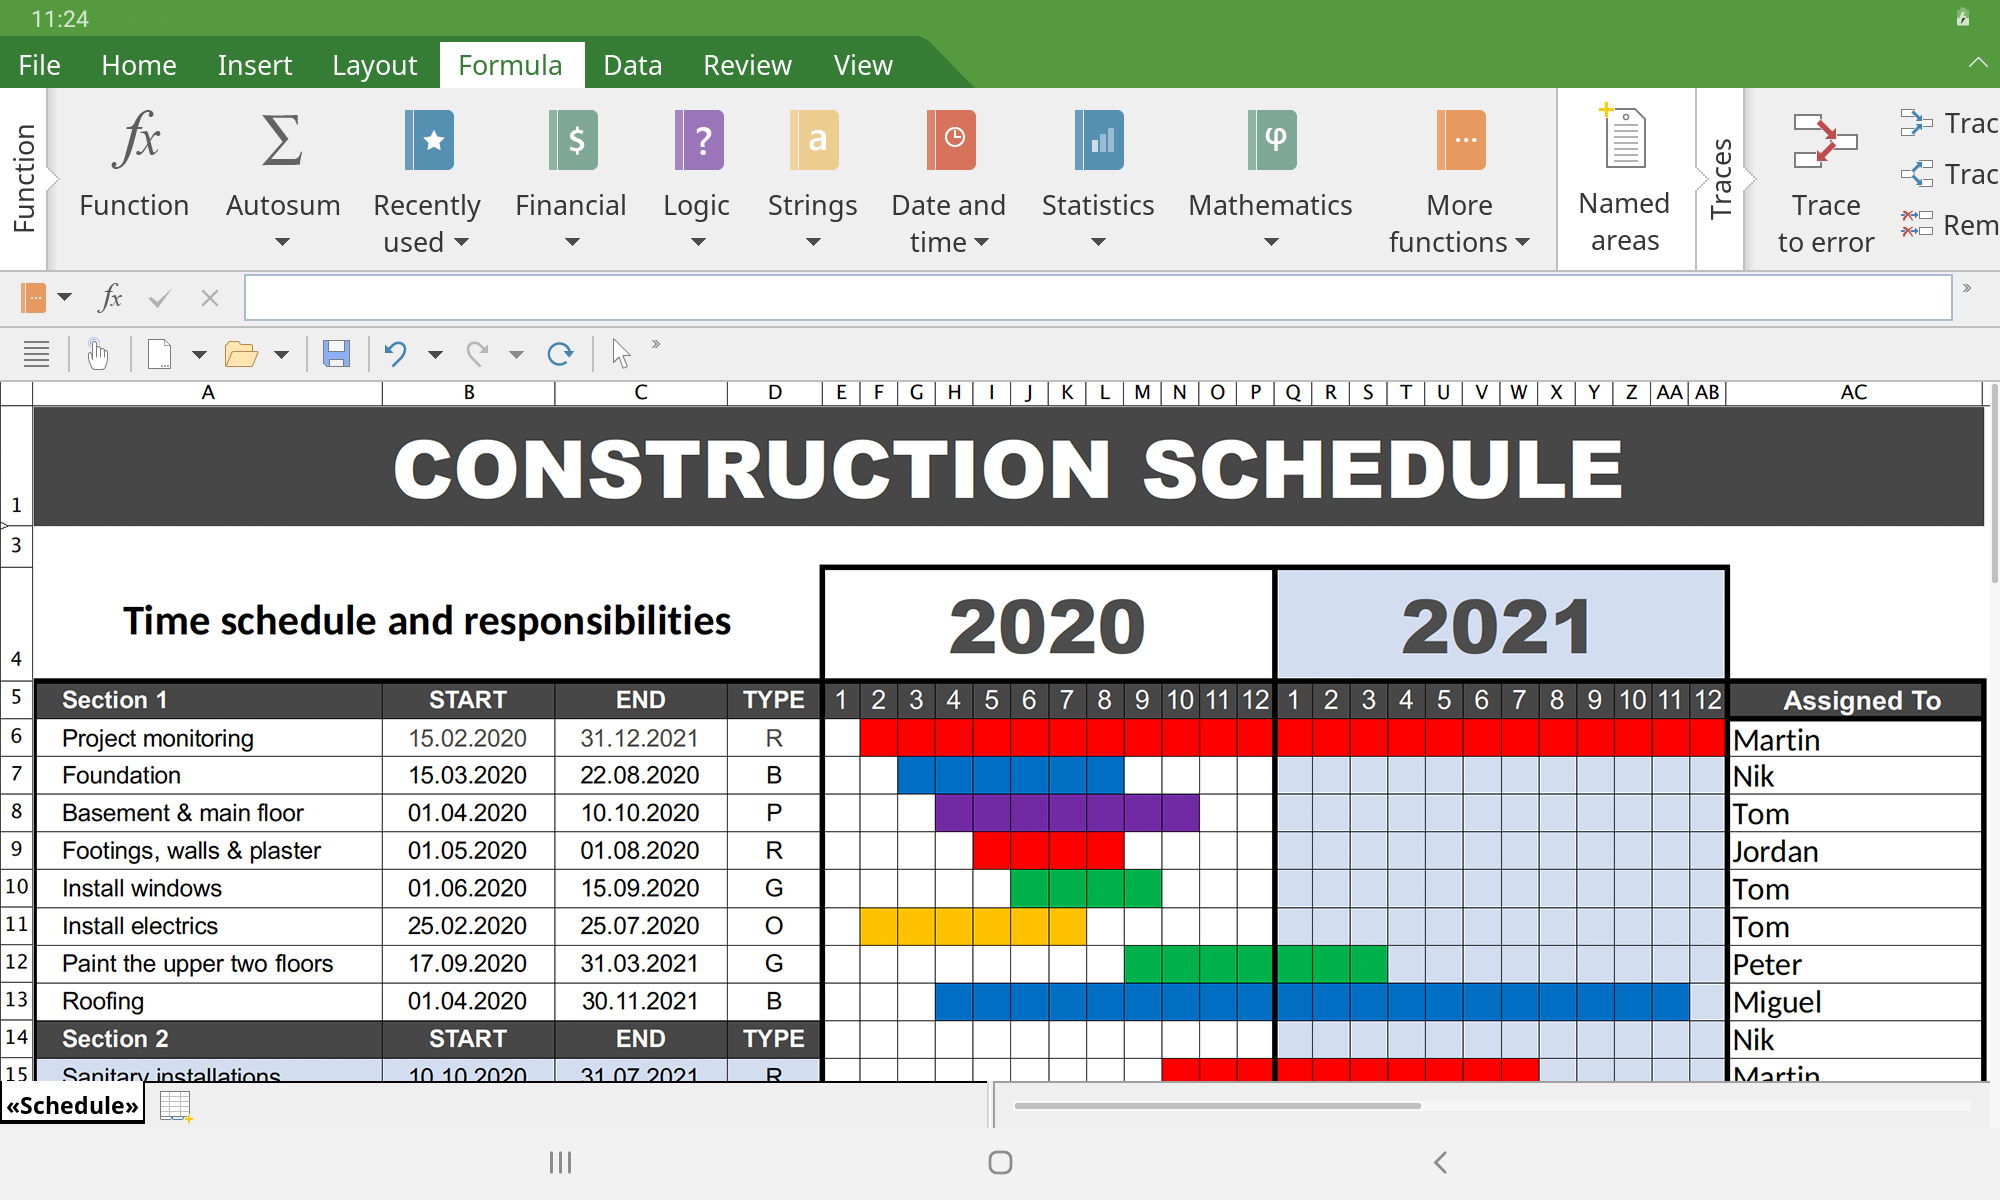The width and height of the screenshot is (2000, 1200).
Task: Collapse the ribbon with top-right chevron
Action: coord(1977,62)
